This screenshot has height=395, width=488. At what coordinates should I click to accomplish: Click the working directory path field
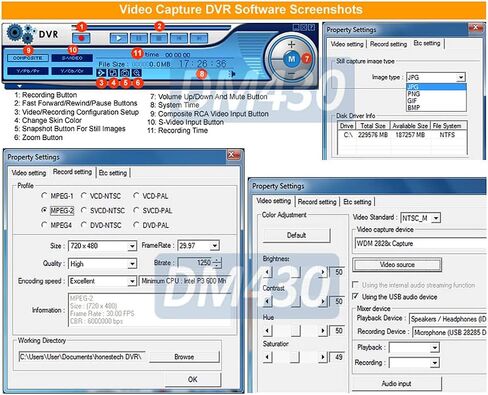click(82, 357)
